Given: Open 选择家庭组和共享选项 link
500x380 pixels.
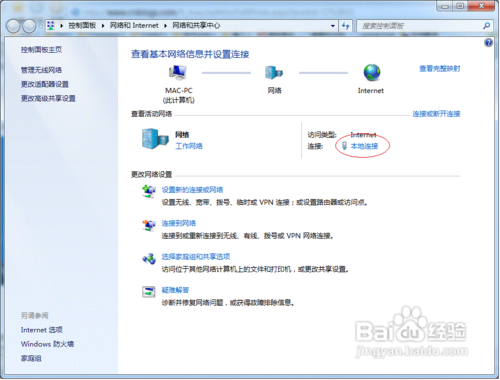Looking at the screenshot, I should click(196, 256).
